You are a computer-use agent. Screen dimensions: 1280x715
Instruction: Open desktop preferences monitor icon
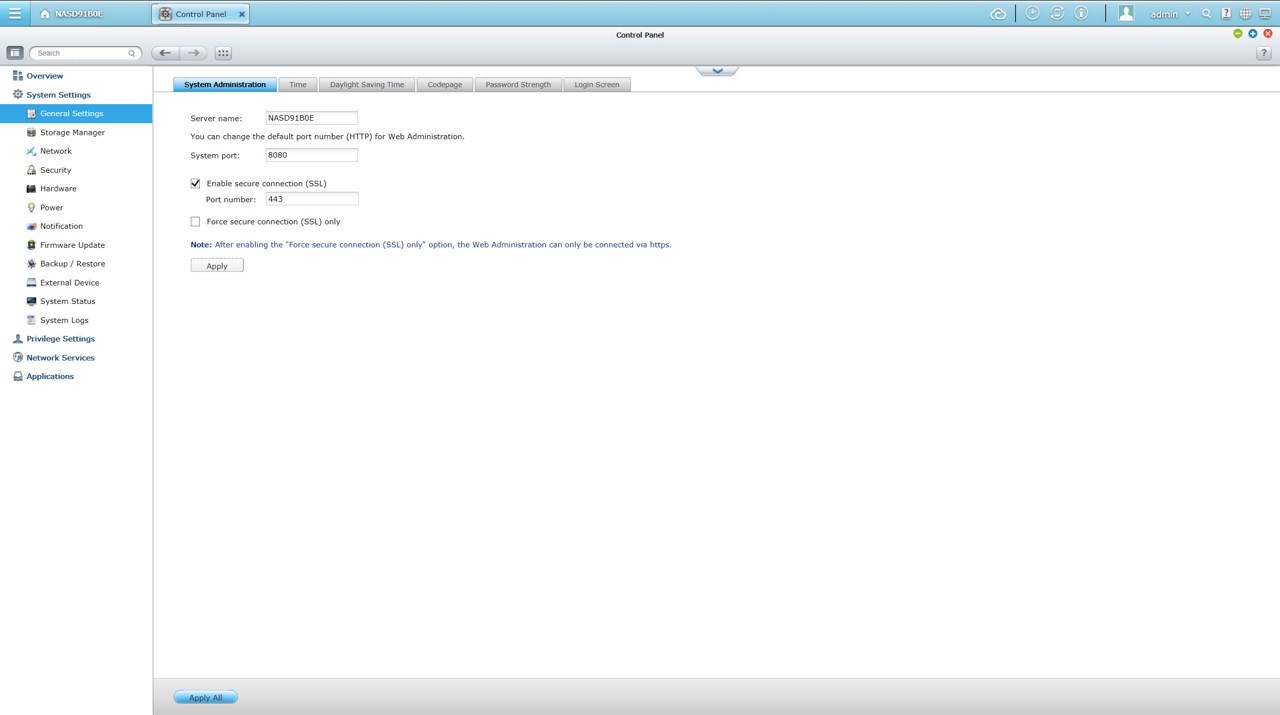click(x=1265, y=14)
